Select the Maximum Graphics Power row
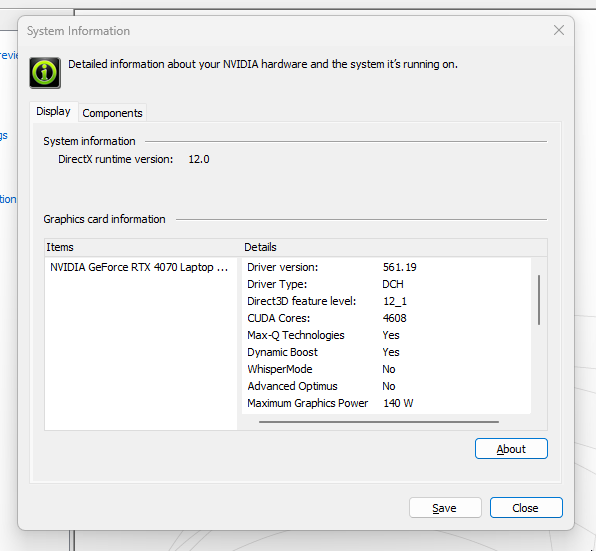Screen dimensions: 596x551 (386, 403)
